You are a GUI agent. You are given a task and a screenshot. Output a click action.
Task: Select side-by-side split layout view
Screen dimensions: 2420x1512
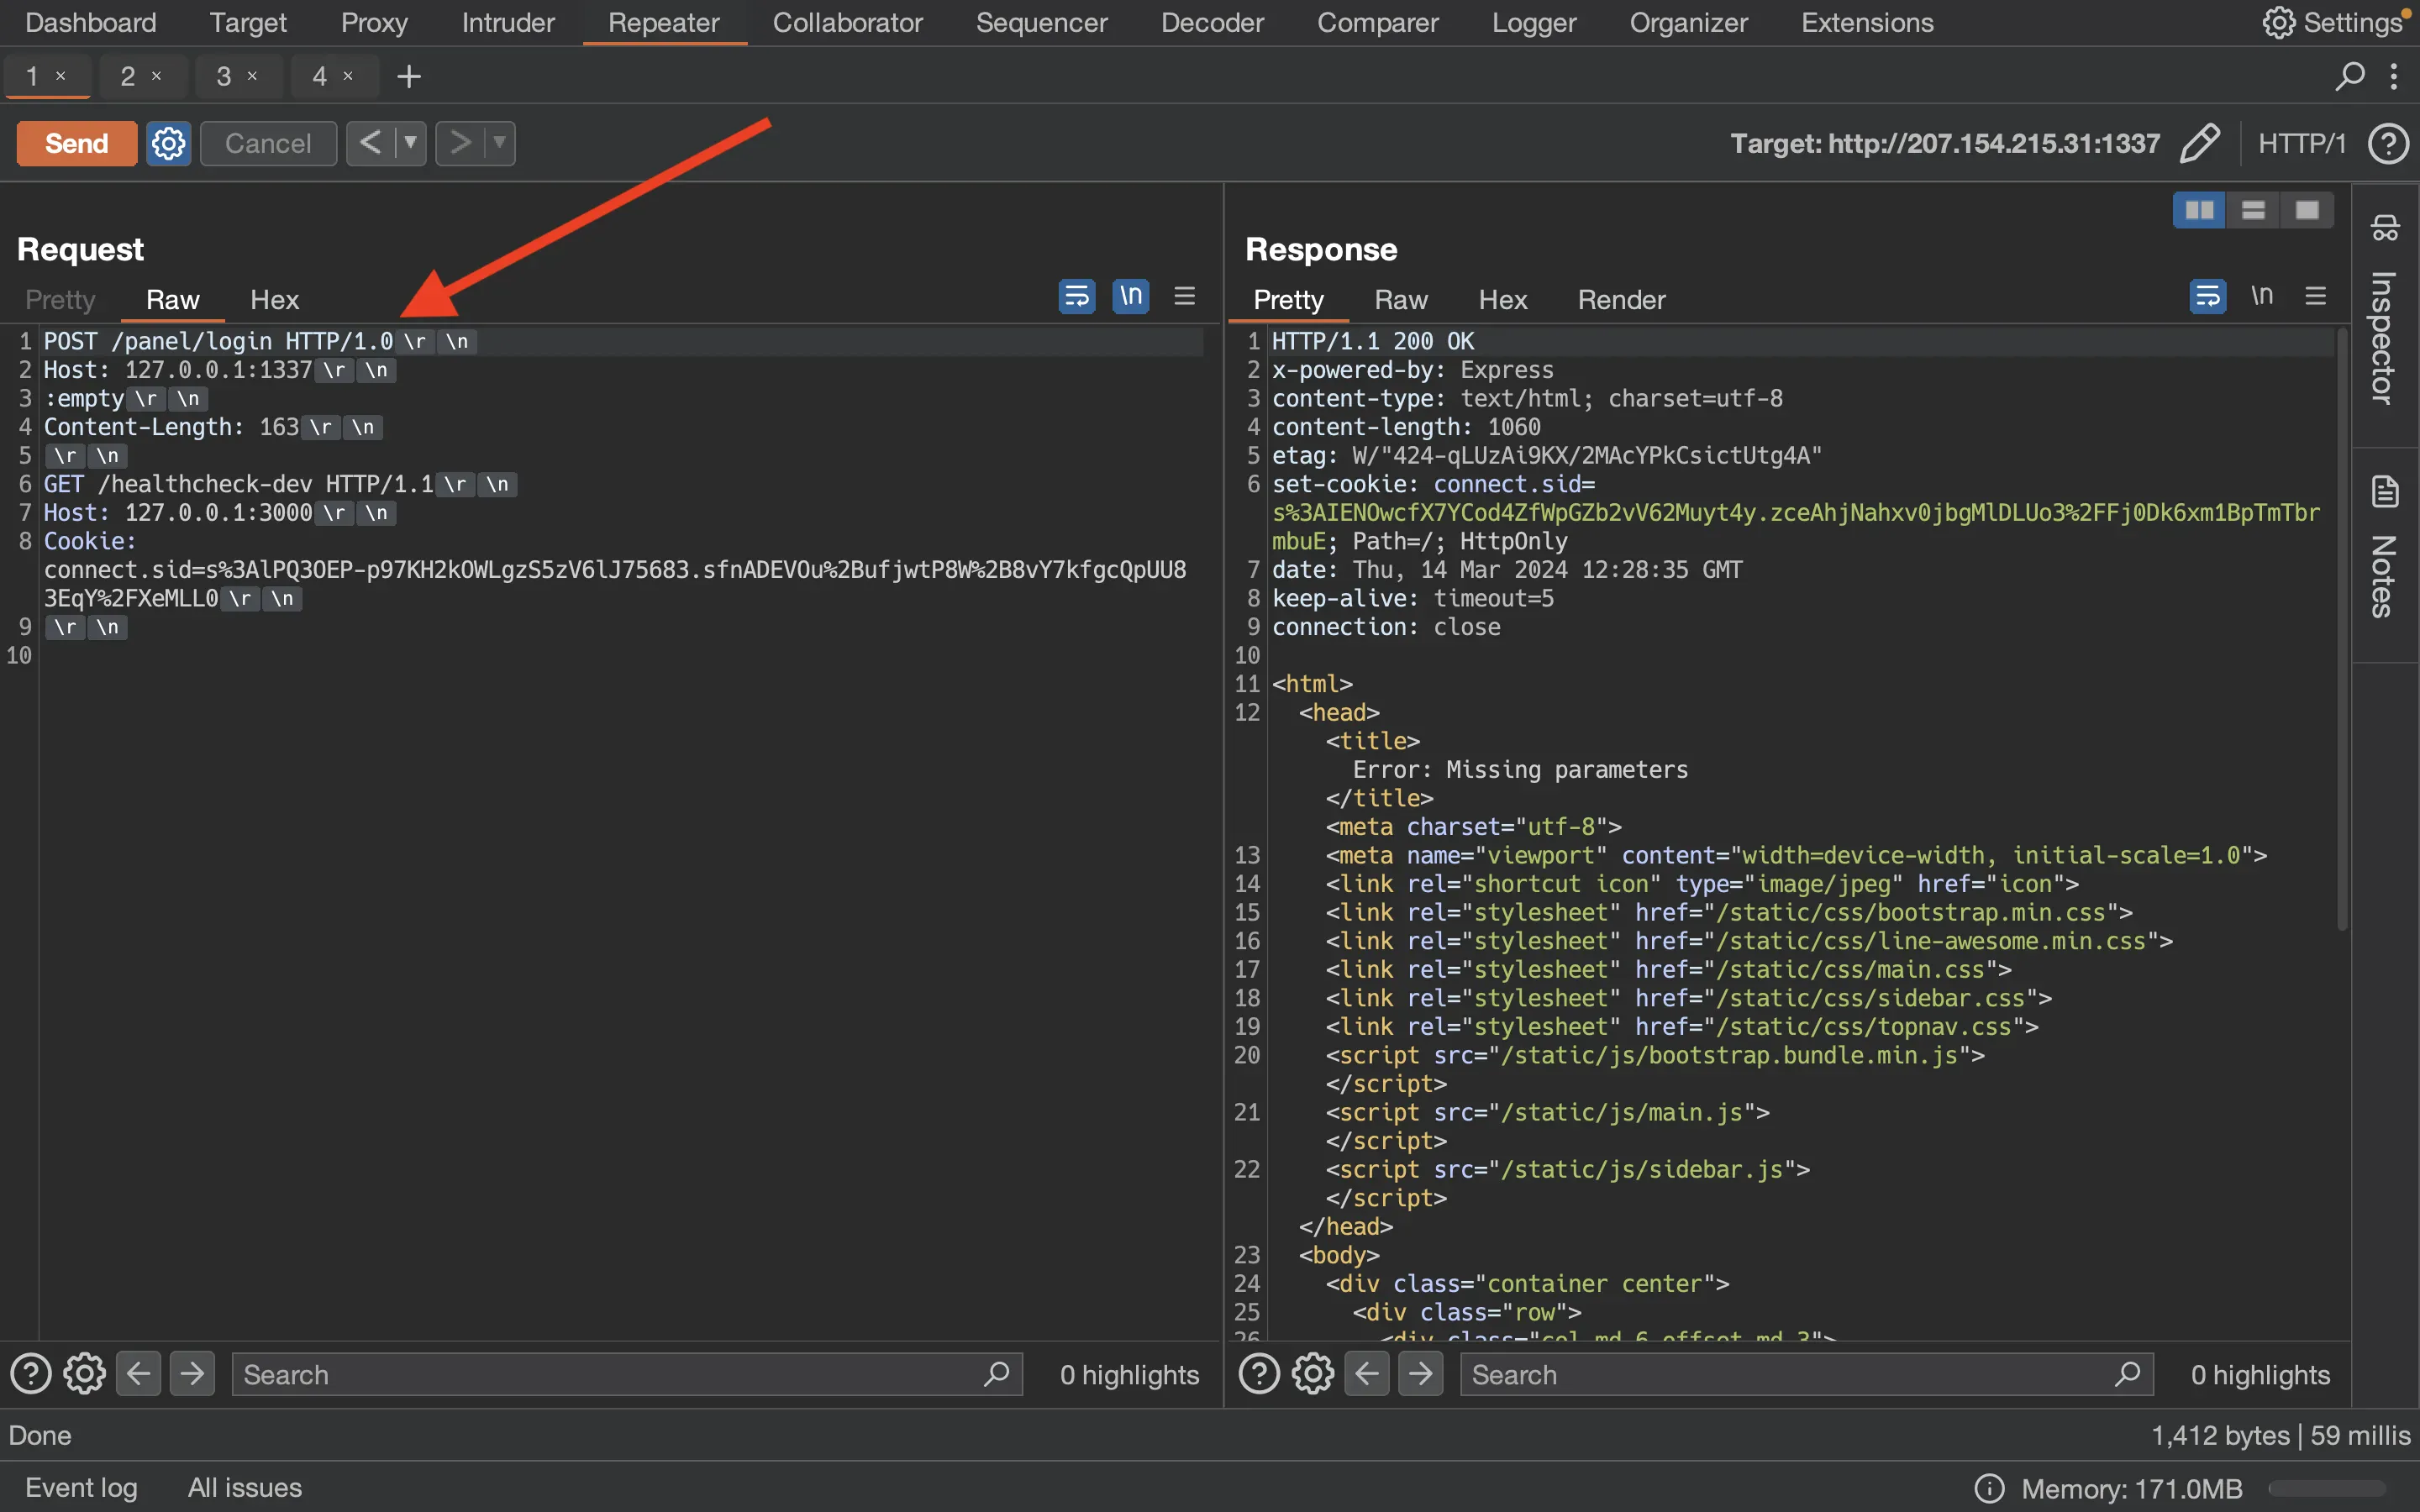click(x=2199, y=210)
